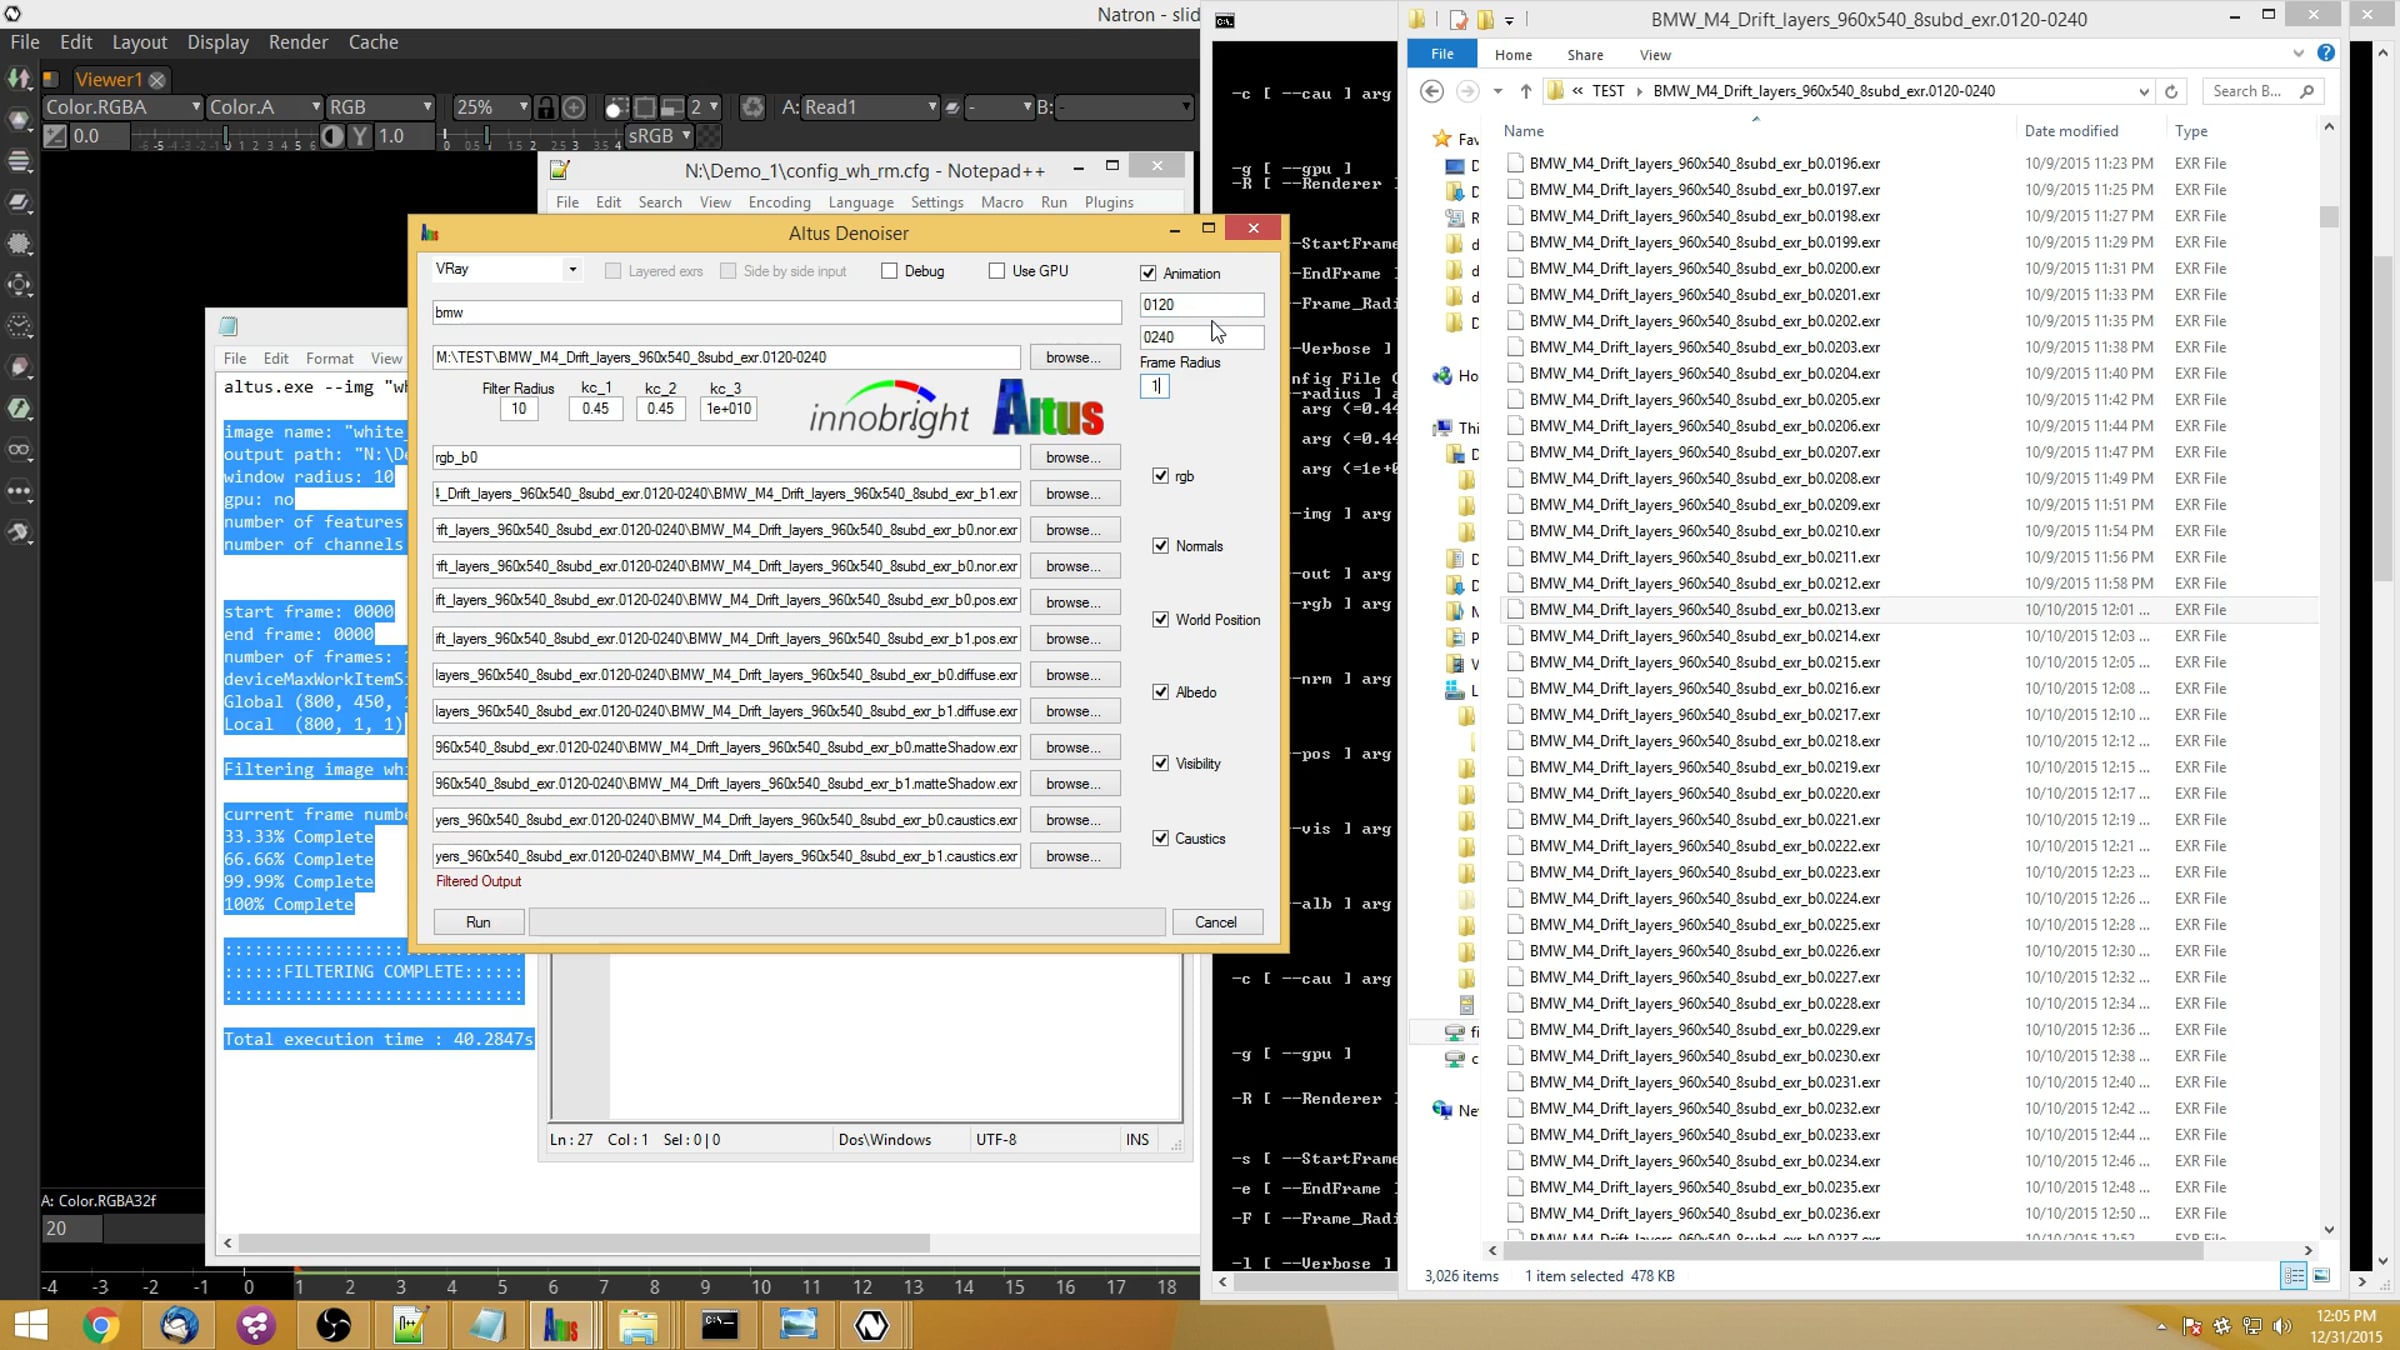The image size is (2400, 1350).
Task: Click the viewer wipe operator layers icon
Action: [x=952, y=107]
